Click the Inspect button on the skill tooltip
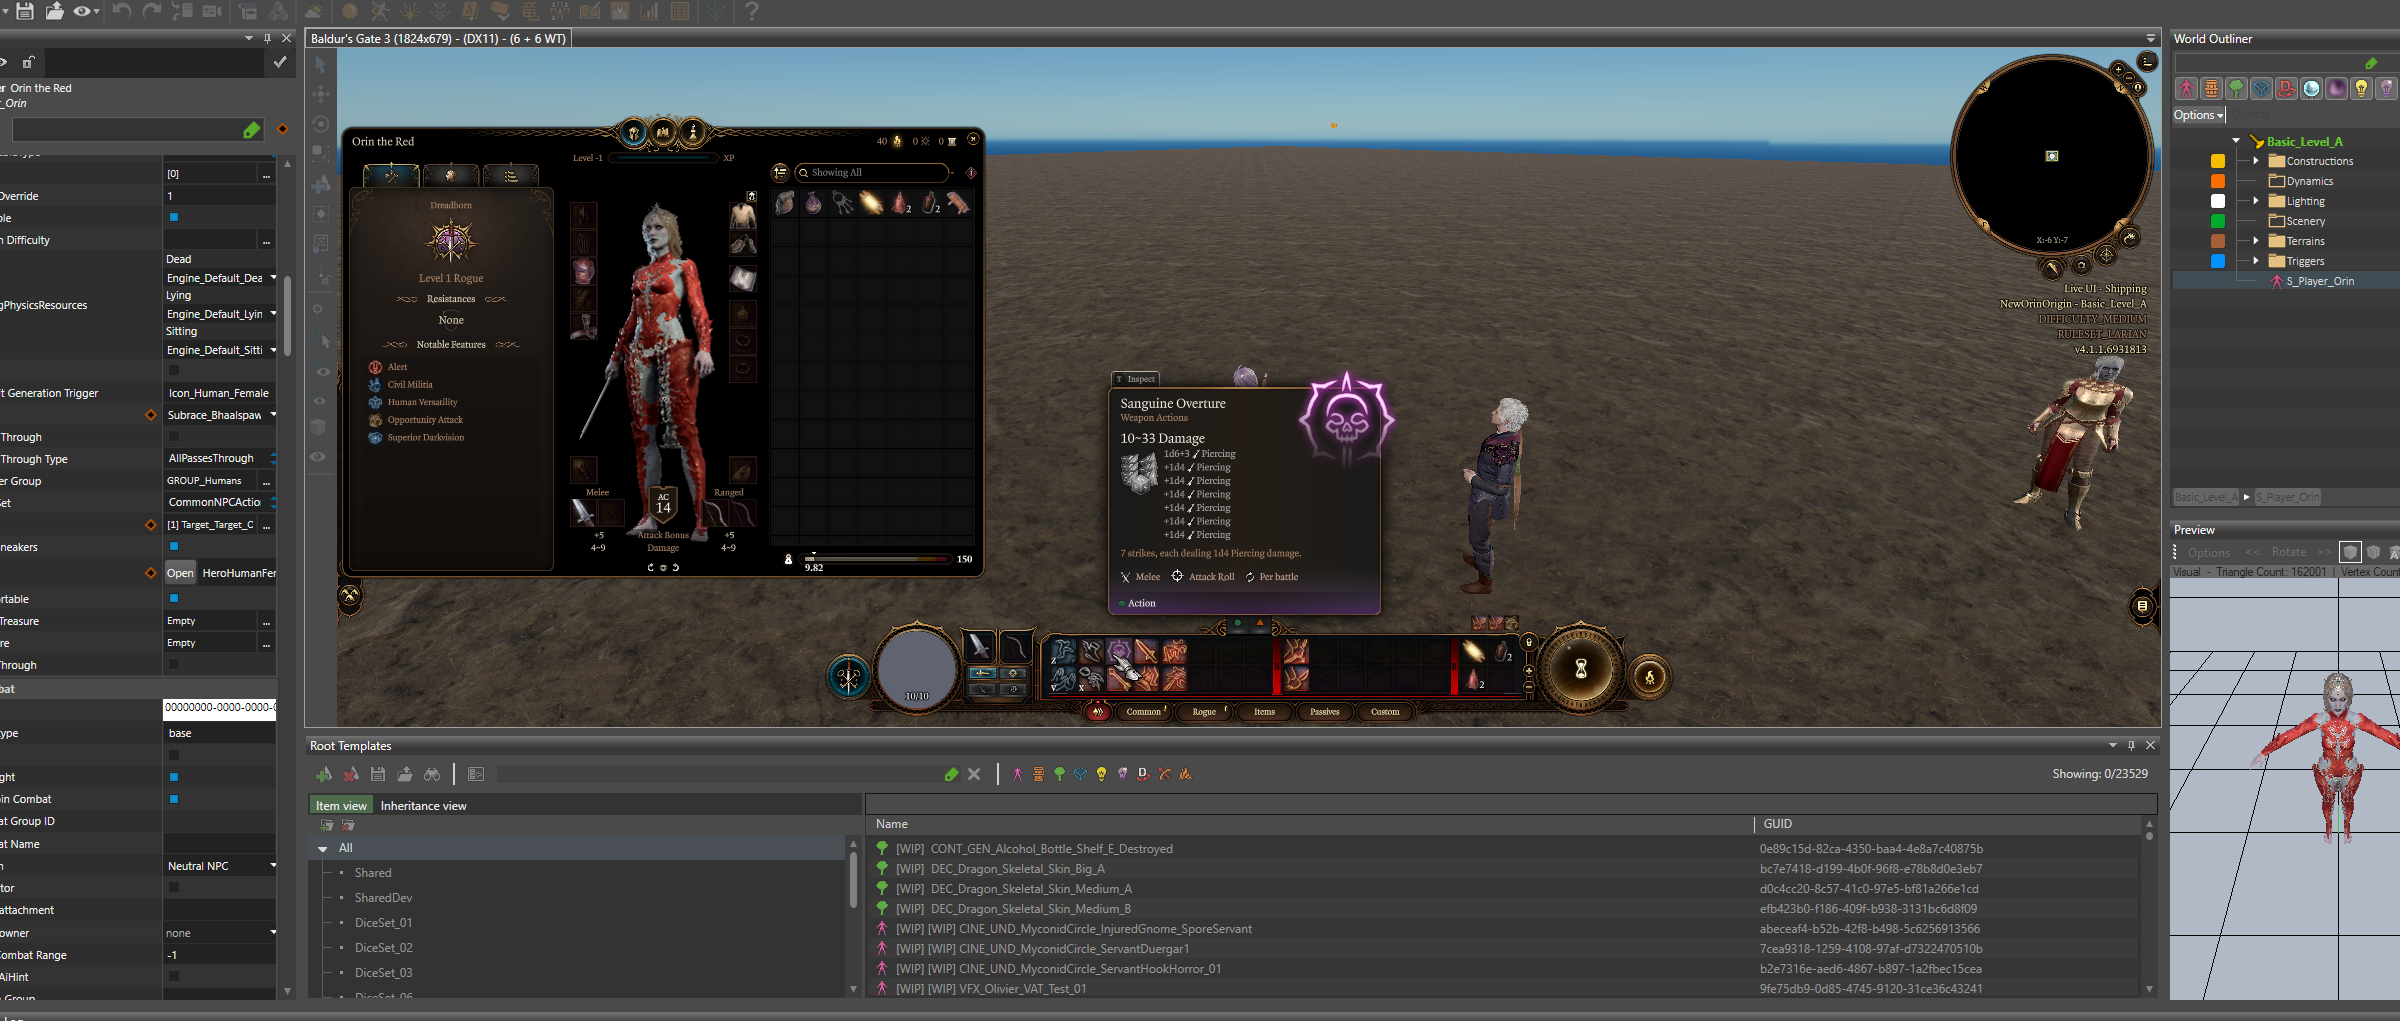The width and height of the screenshot is (2400, 1021). coord(1135,379)
